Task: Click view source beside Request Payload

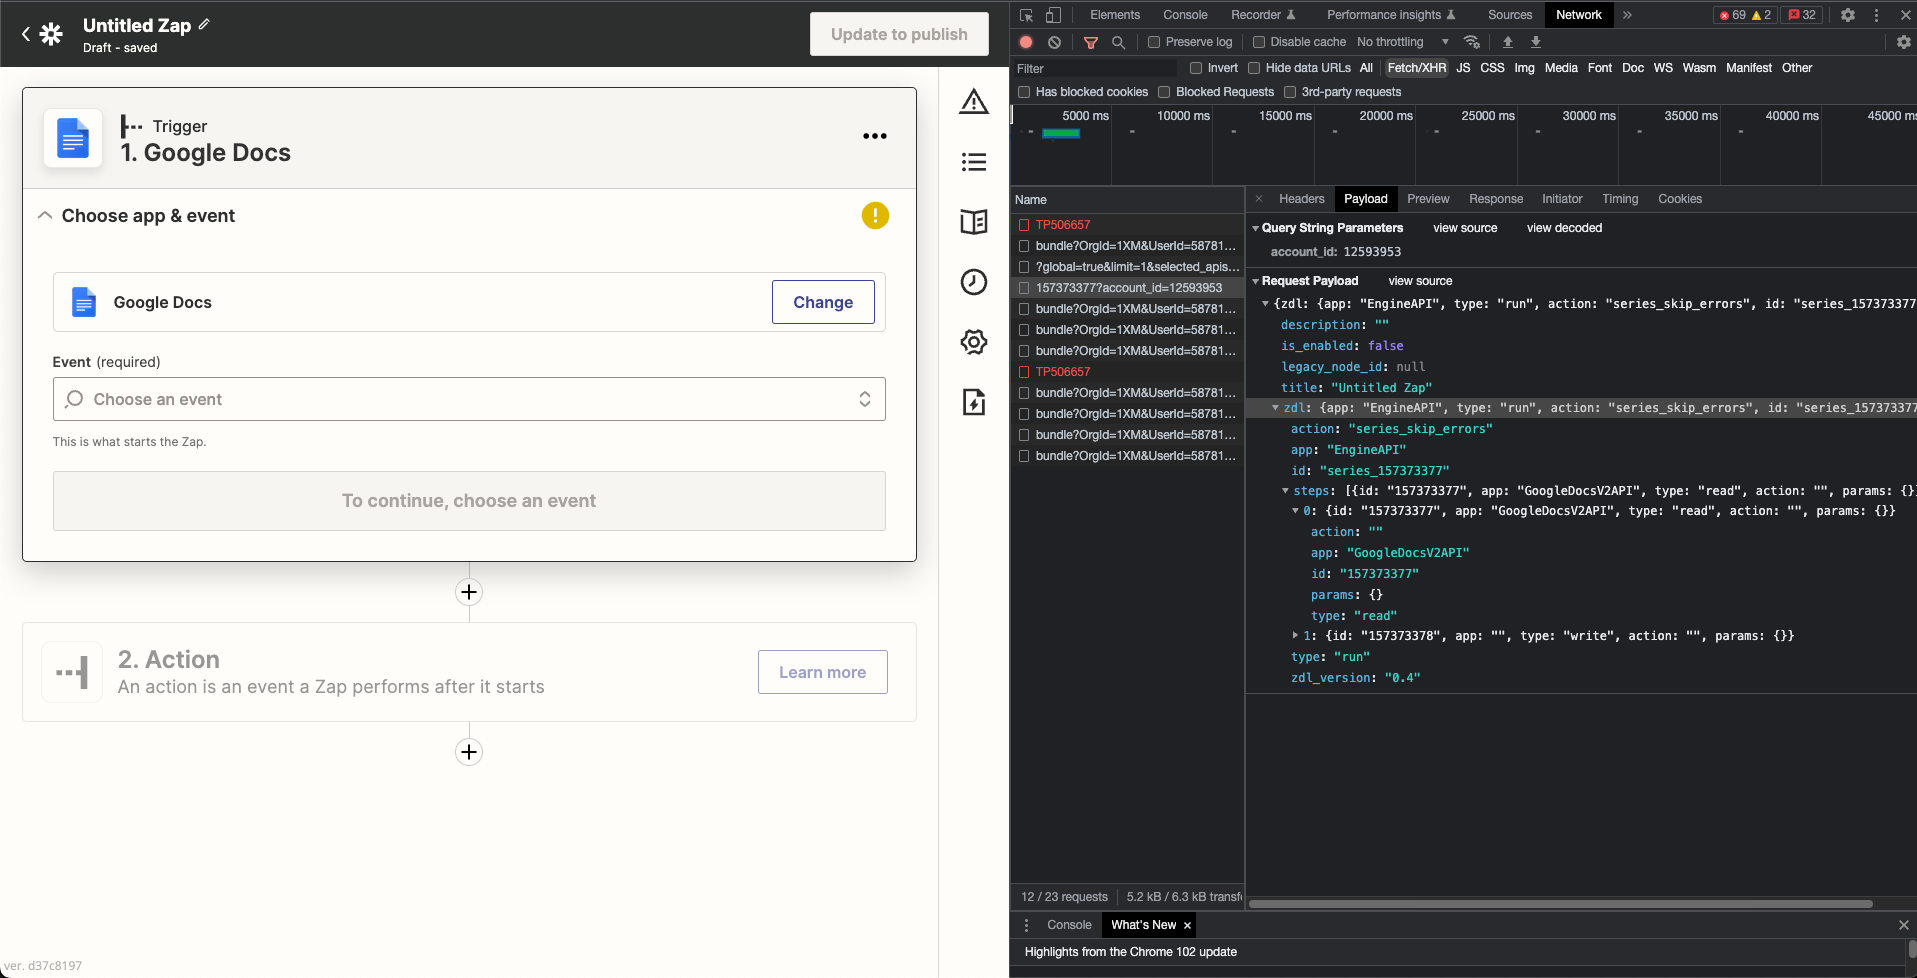Action: [1420, 281]
